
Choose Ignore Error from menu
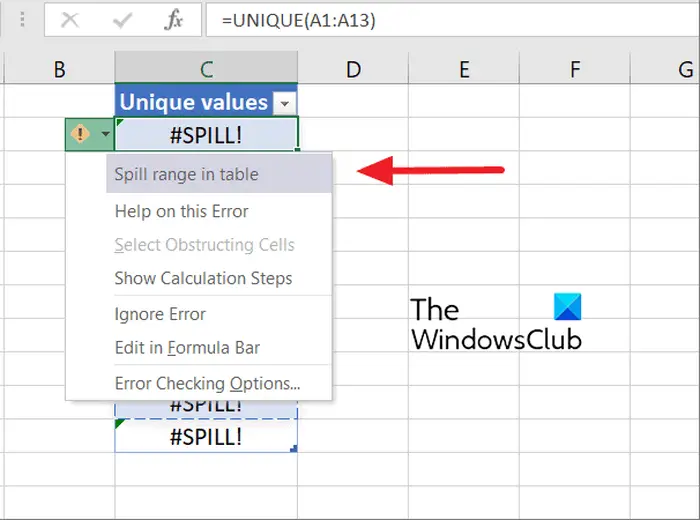click(160, 314)
